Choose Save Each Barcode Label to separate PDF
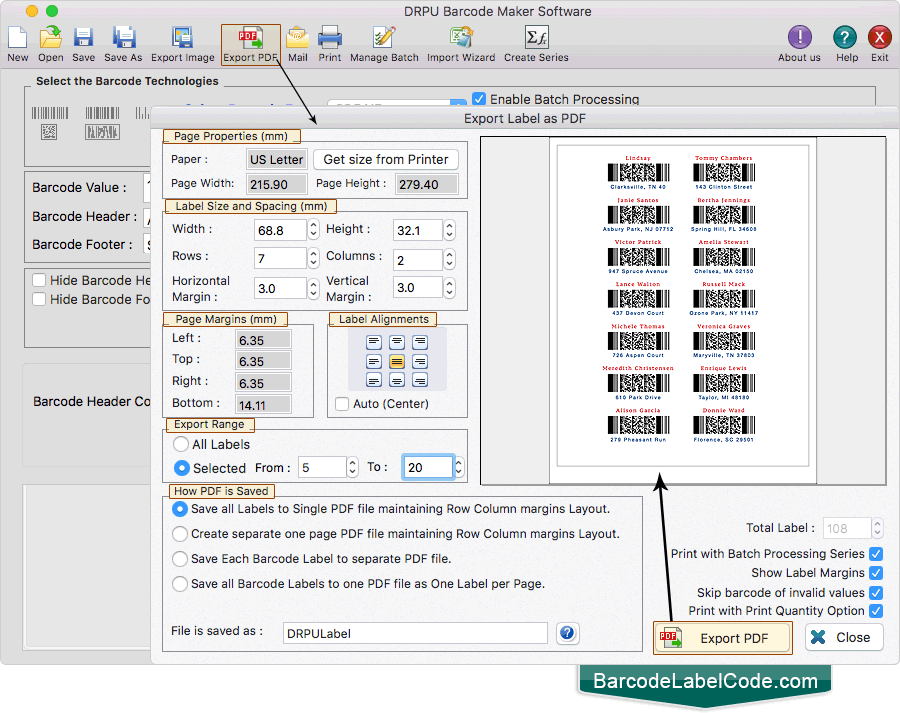 [x=180, y=559]
